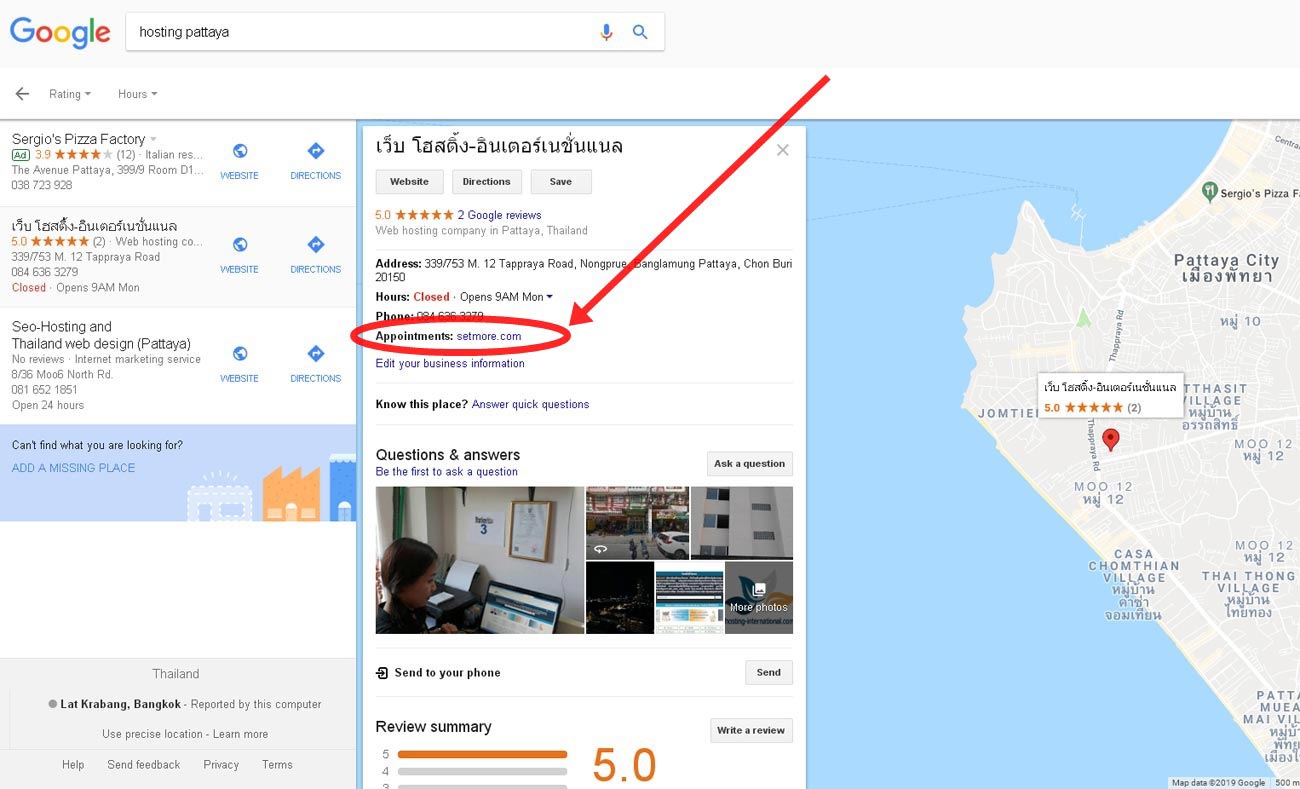The width and height of the screenshot is (1300, 789).
Task: Open website globe icon for Sergio's Pizza Factory
Action: 240,151
